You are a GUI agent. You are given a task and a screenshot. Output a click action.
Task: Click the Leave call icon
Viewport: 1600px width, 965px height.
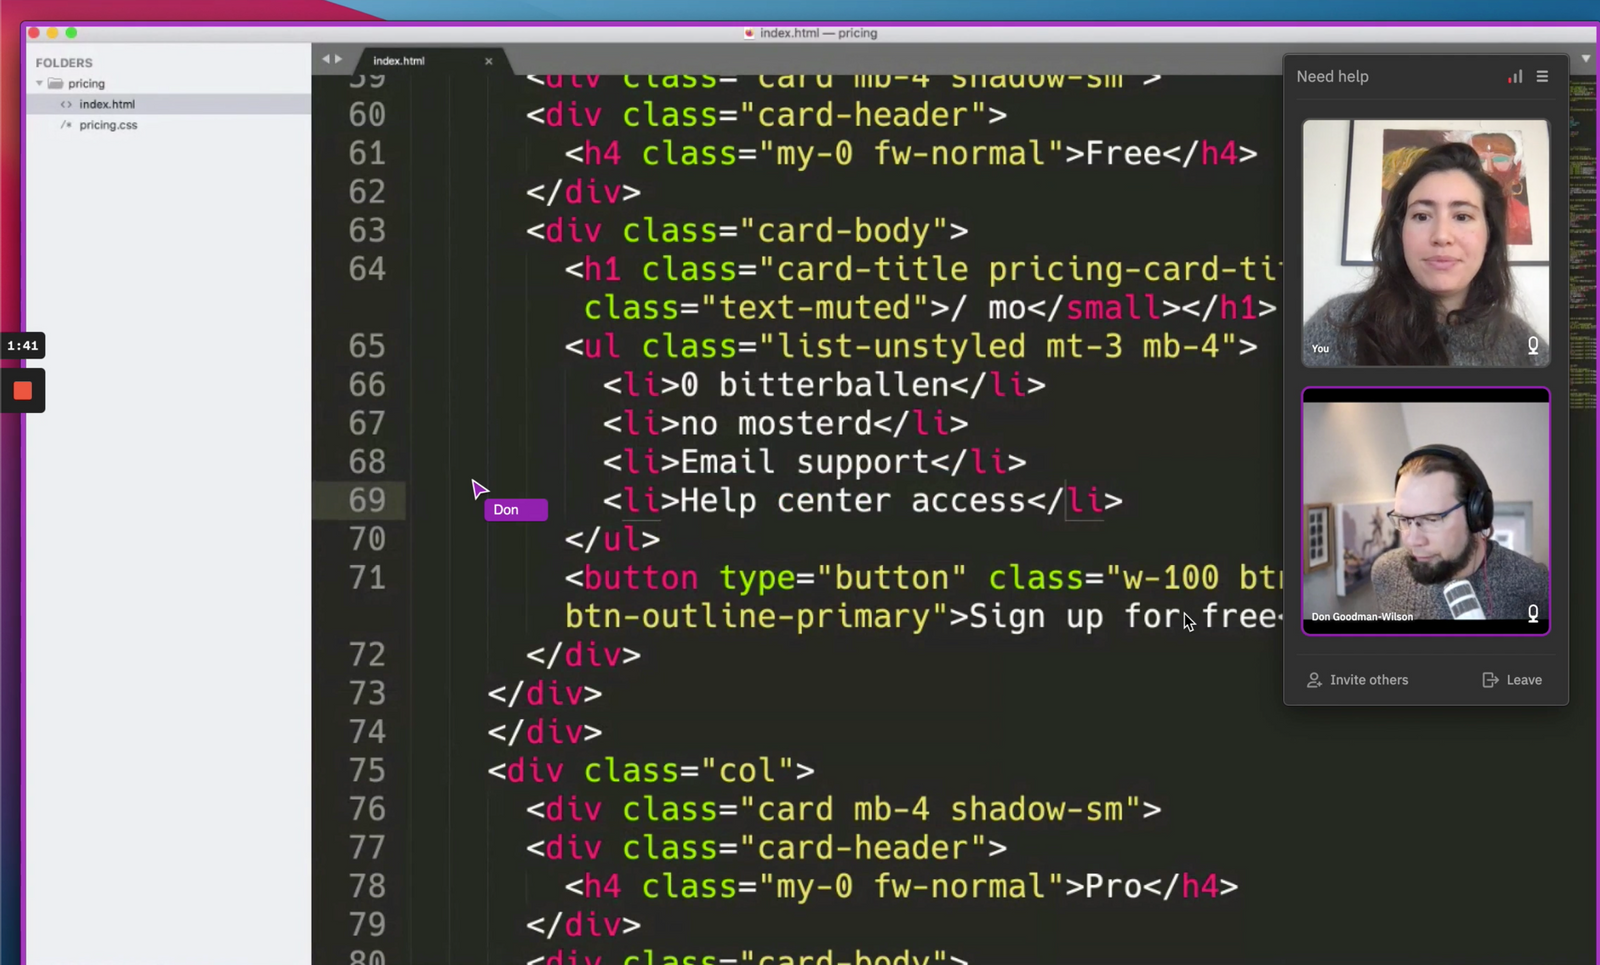pyautogui.click(x=1489, y=680)
